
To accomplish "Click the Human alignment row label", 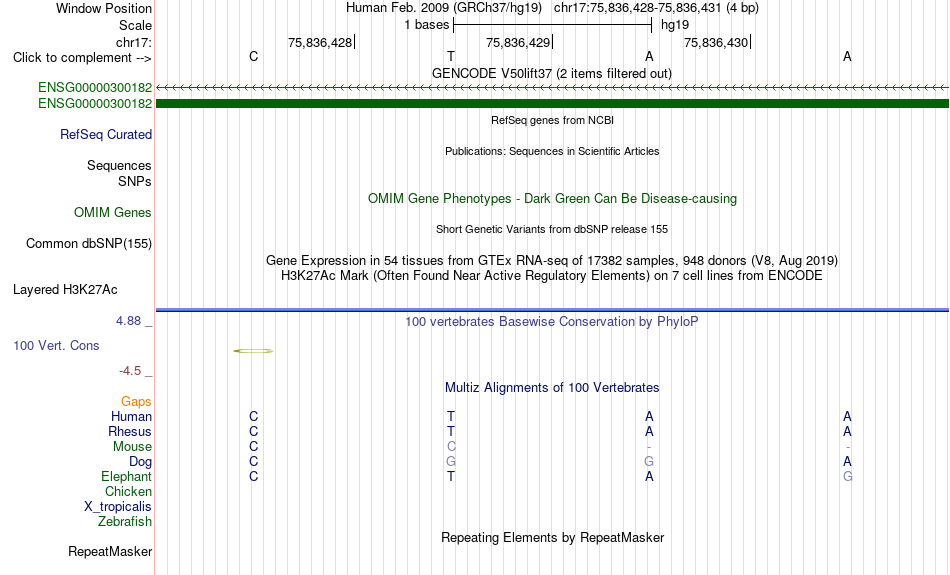I will tap(131, 417).
